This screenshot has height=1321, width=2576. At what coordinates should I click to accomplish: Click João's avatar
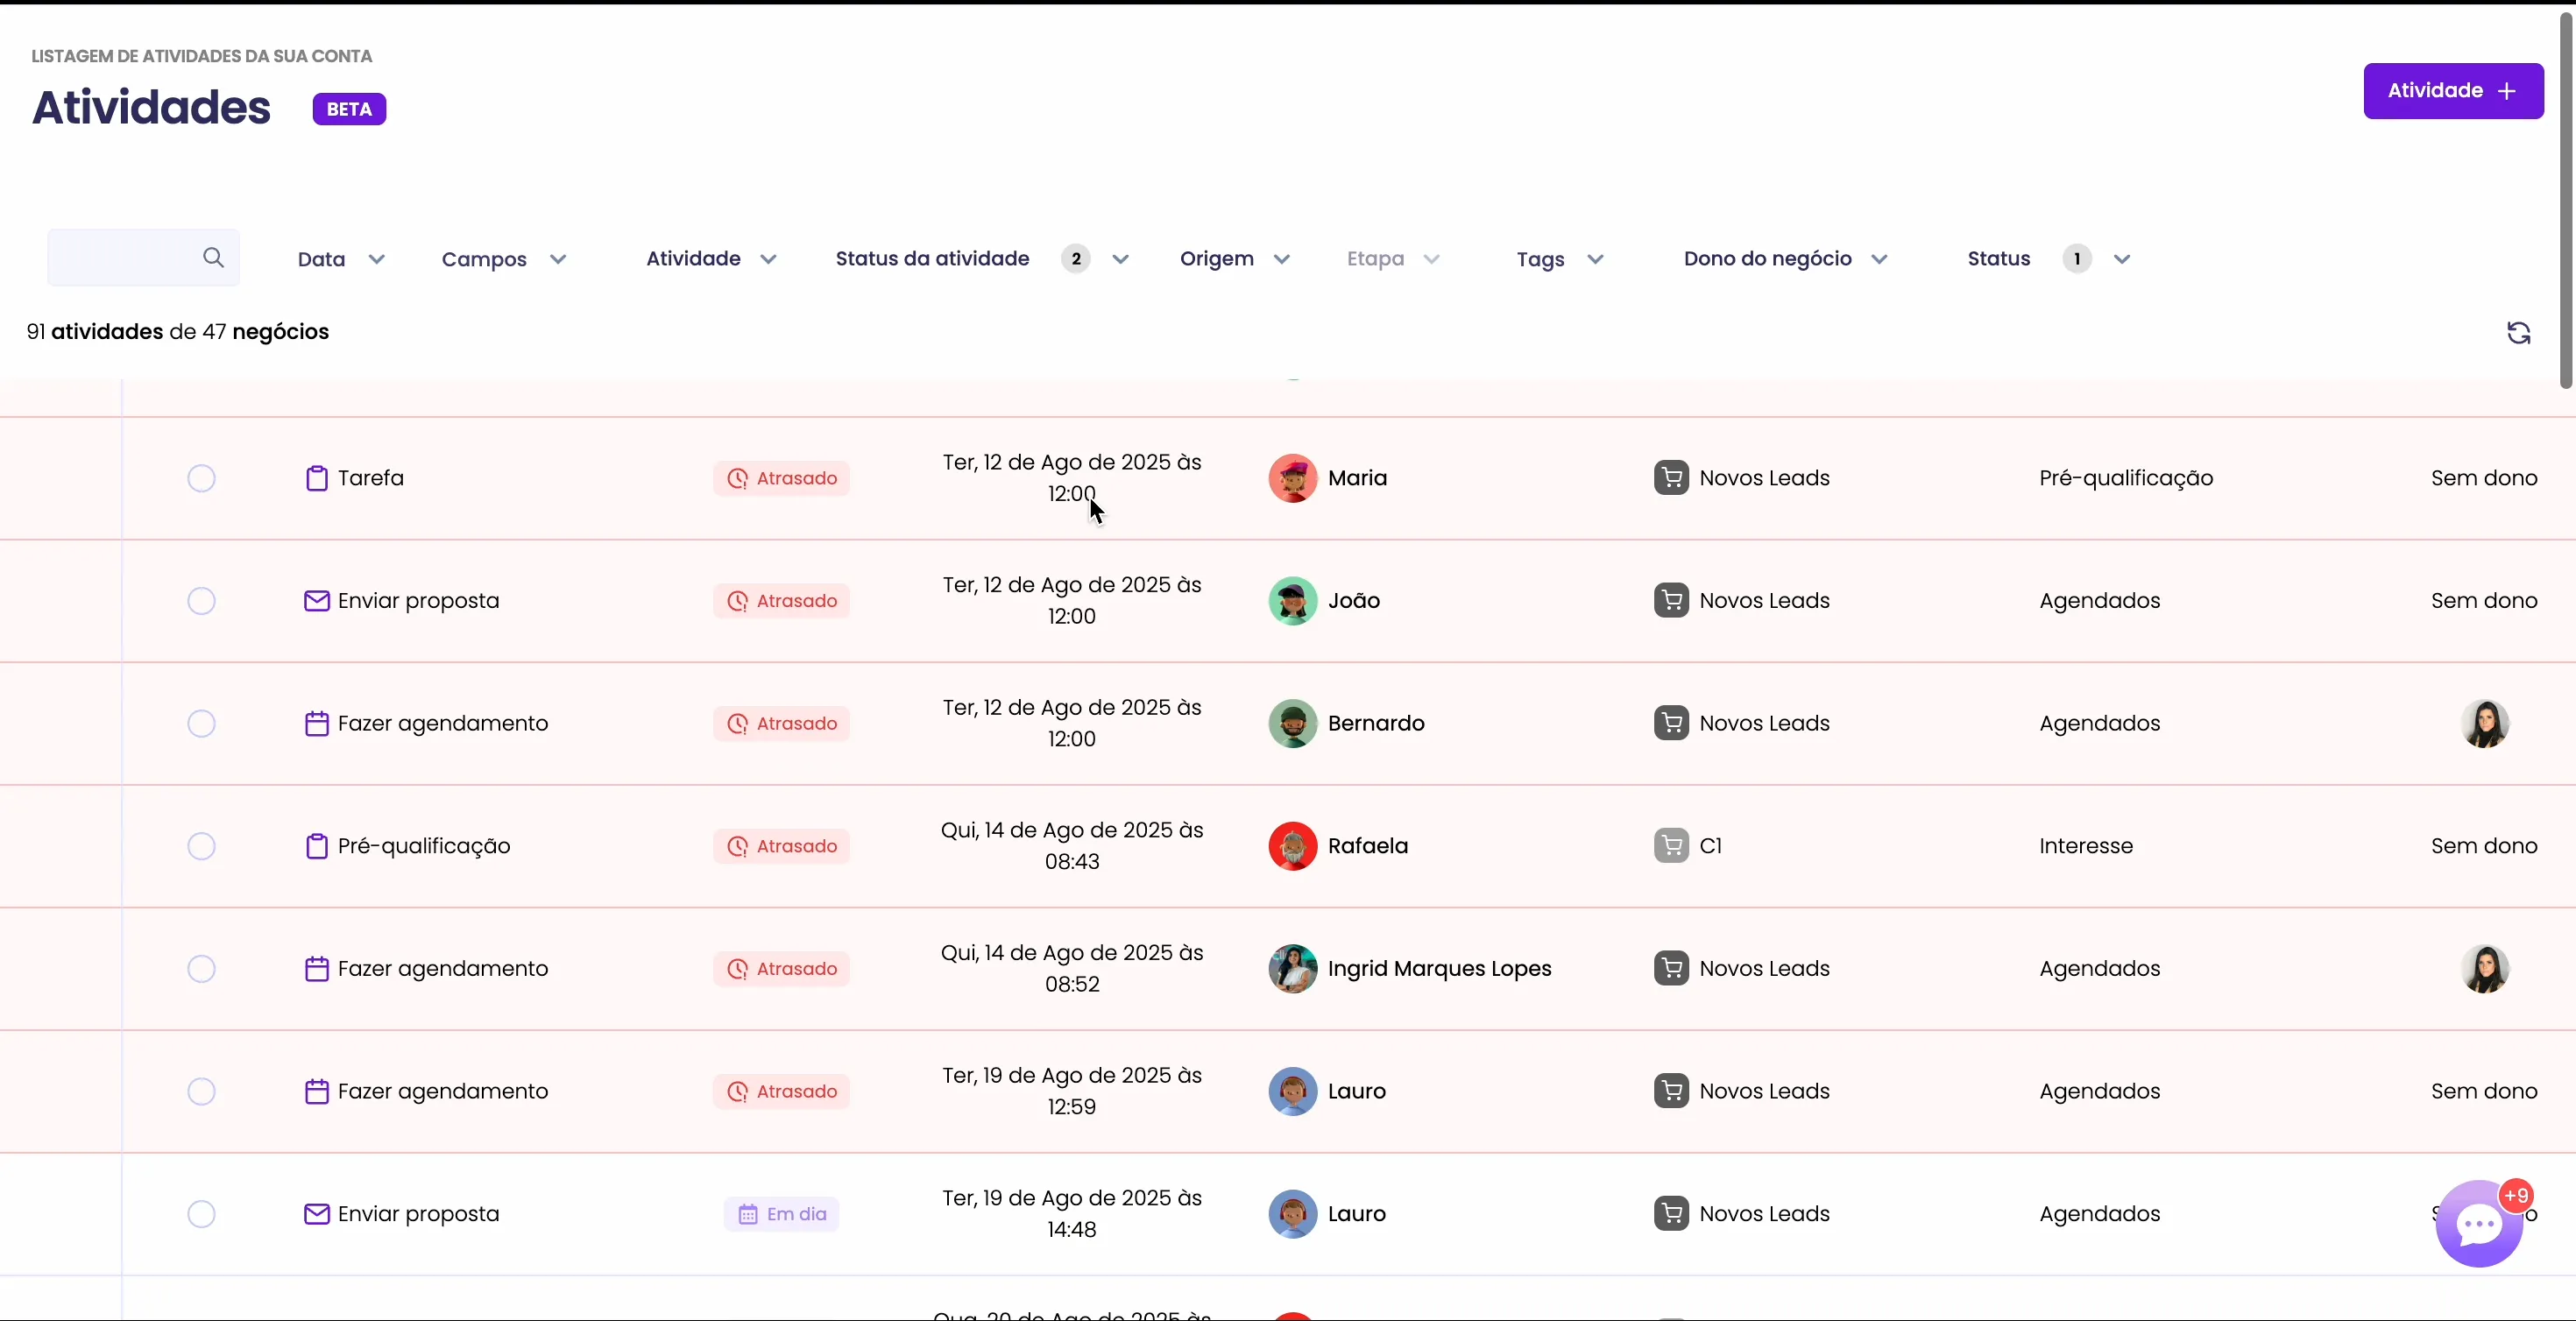point(1292,601)
